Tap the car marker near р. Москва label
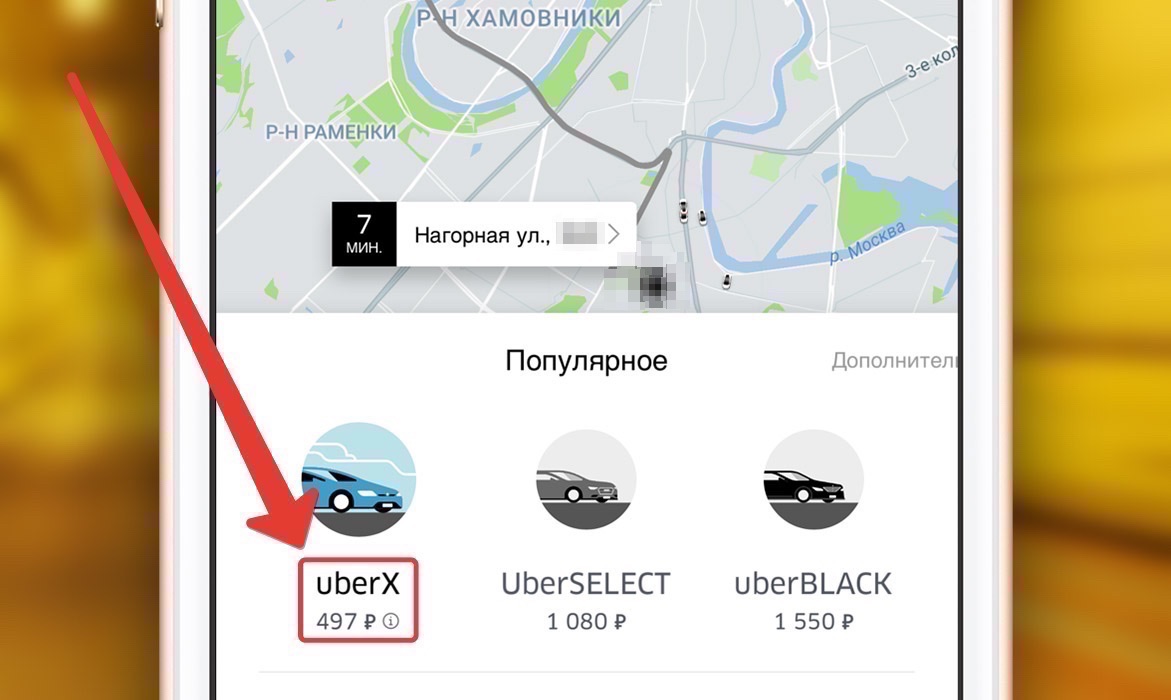1171x700 pixels. point(726,282)
